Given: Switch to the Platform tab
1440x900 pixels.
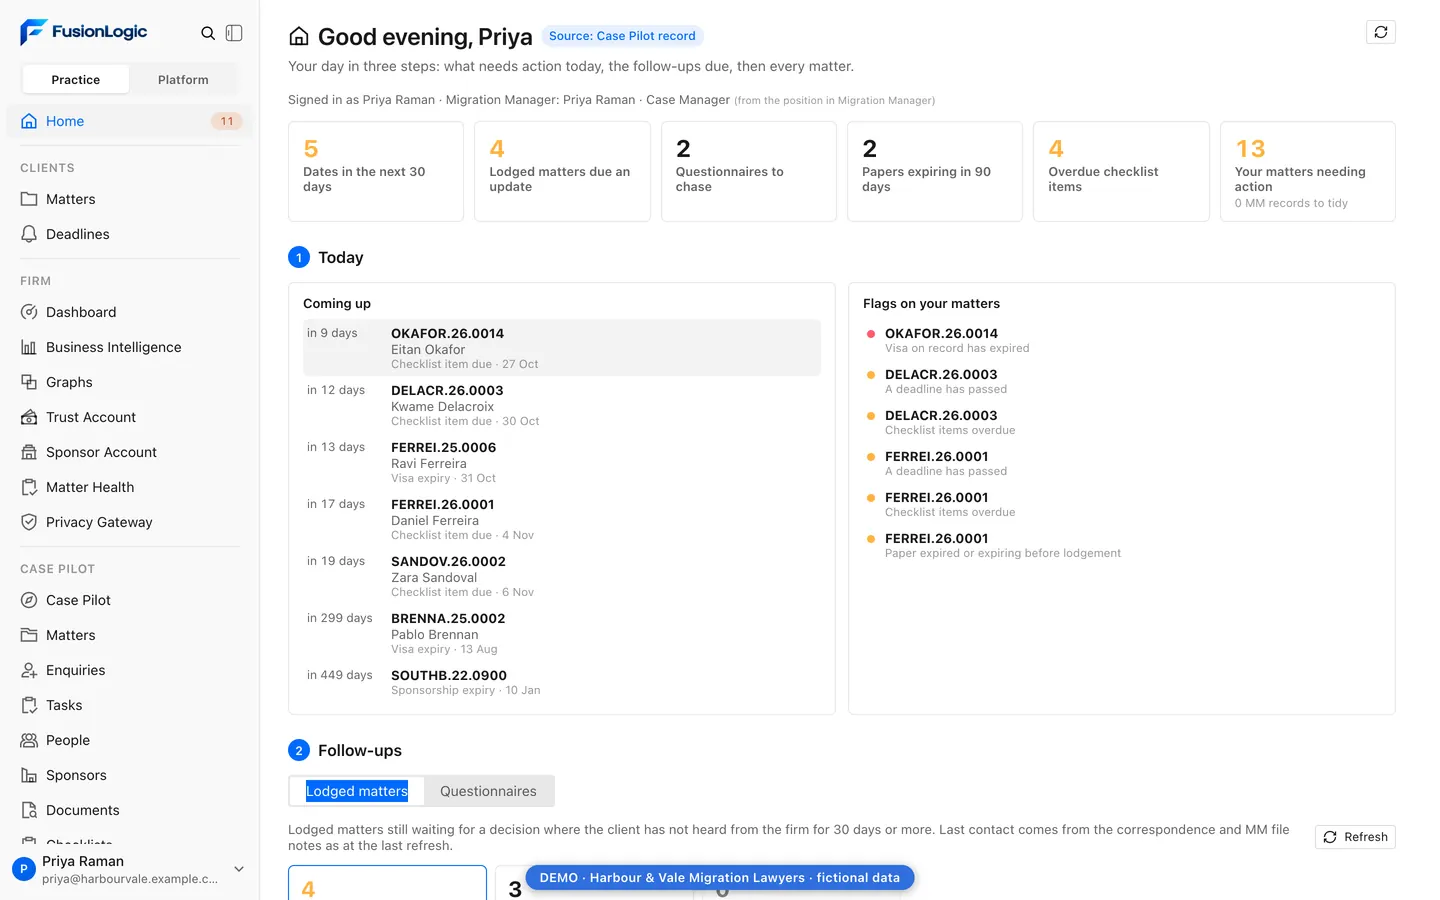Looking at the screenshot, I should [x=183, y=79].
